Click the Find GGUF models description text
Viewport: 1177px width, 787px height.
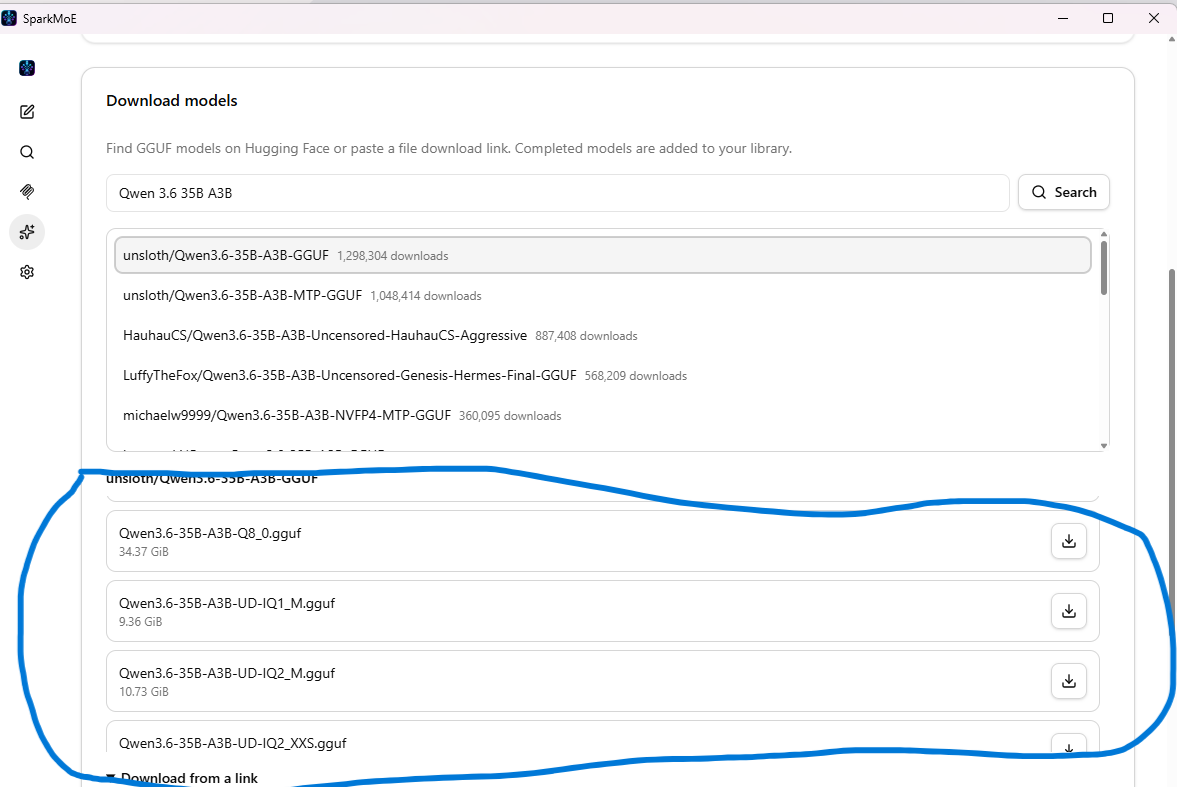pos(449,149)
